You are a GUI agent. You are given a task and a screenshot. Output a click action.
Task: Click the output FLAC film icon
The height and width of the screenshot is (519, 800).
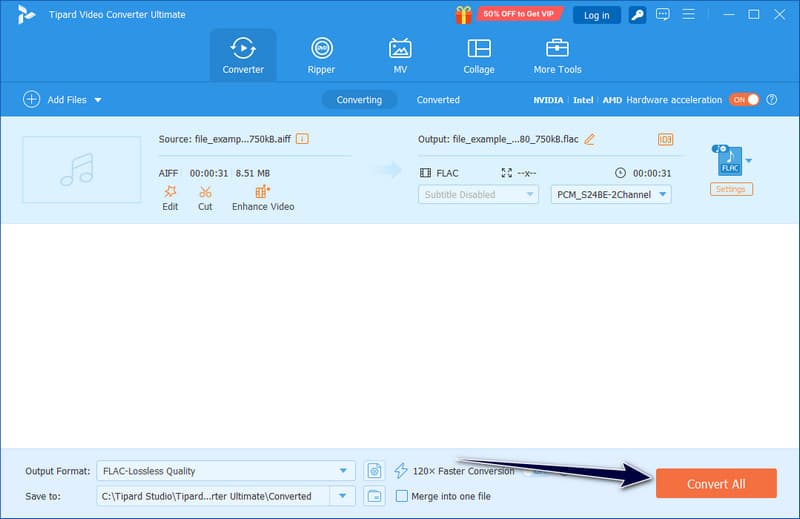426,173
